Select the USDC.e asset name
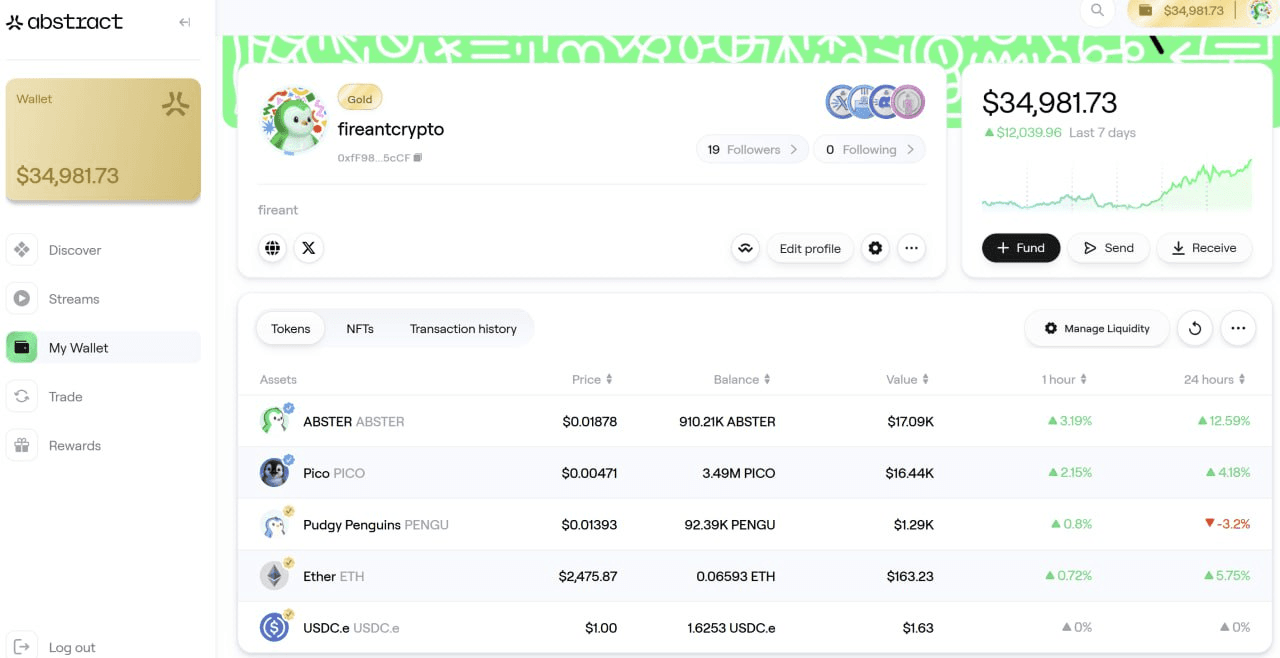This screenshot has height=658, width=1280. 351,628
